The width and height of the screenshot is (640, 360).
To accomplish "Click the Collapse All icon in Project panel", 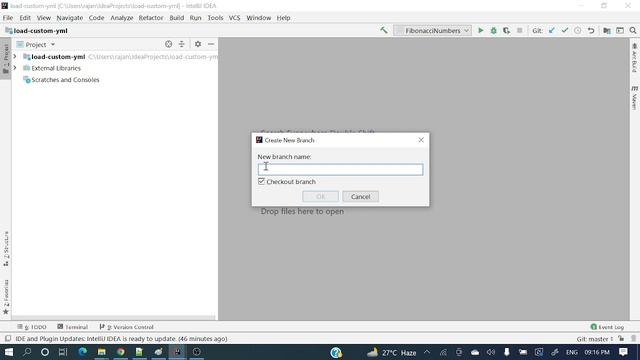I will pos(181,44).
